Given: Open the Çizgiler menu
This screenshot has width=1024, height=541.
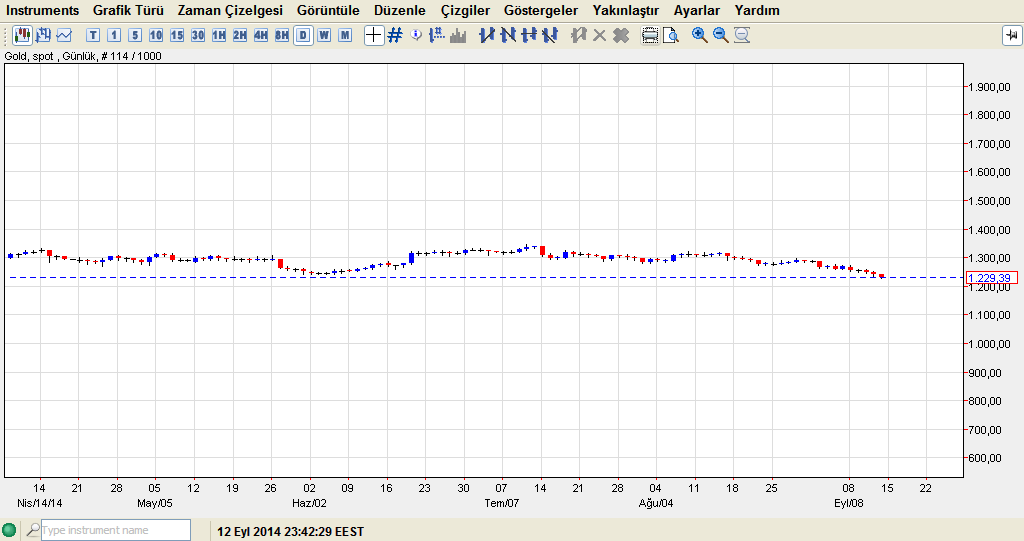Looking at the screenshot, I should [x=465, y=10].
